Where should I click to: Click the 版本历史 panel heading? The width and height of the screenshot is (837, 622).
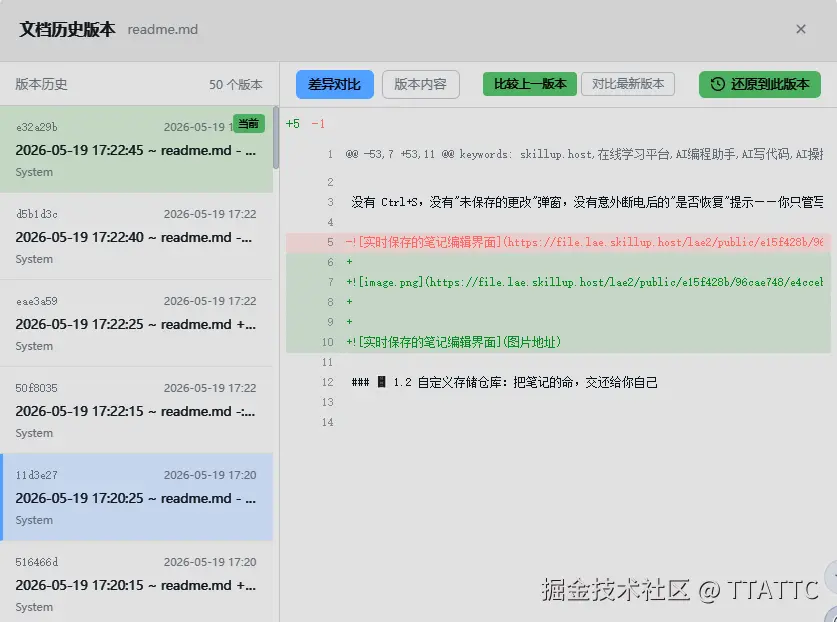point(41,84)
